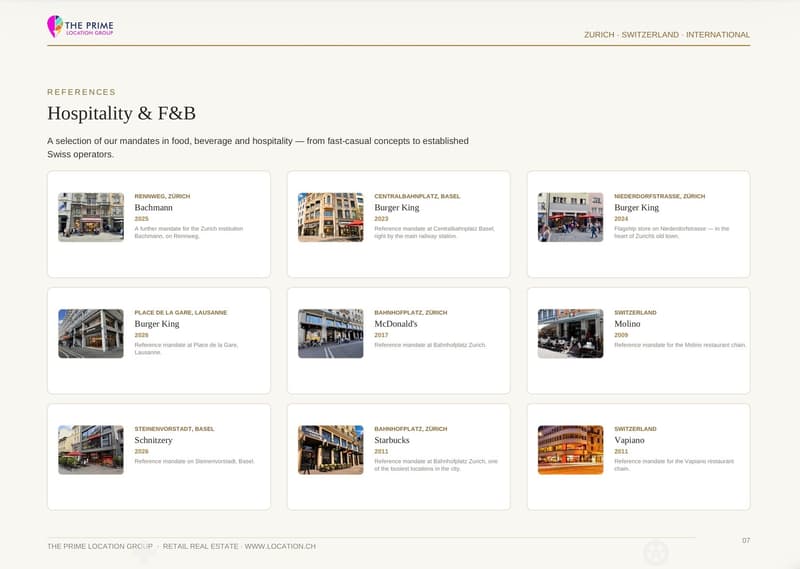Click the intro paragraph about food and beverage mandates
Viewport: 800px width, 569px height.
pos(258,147)
